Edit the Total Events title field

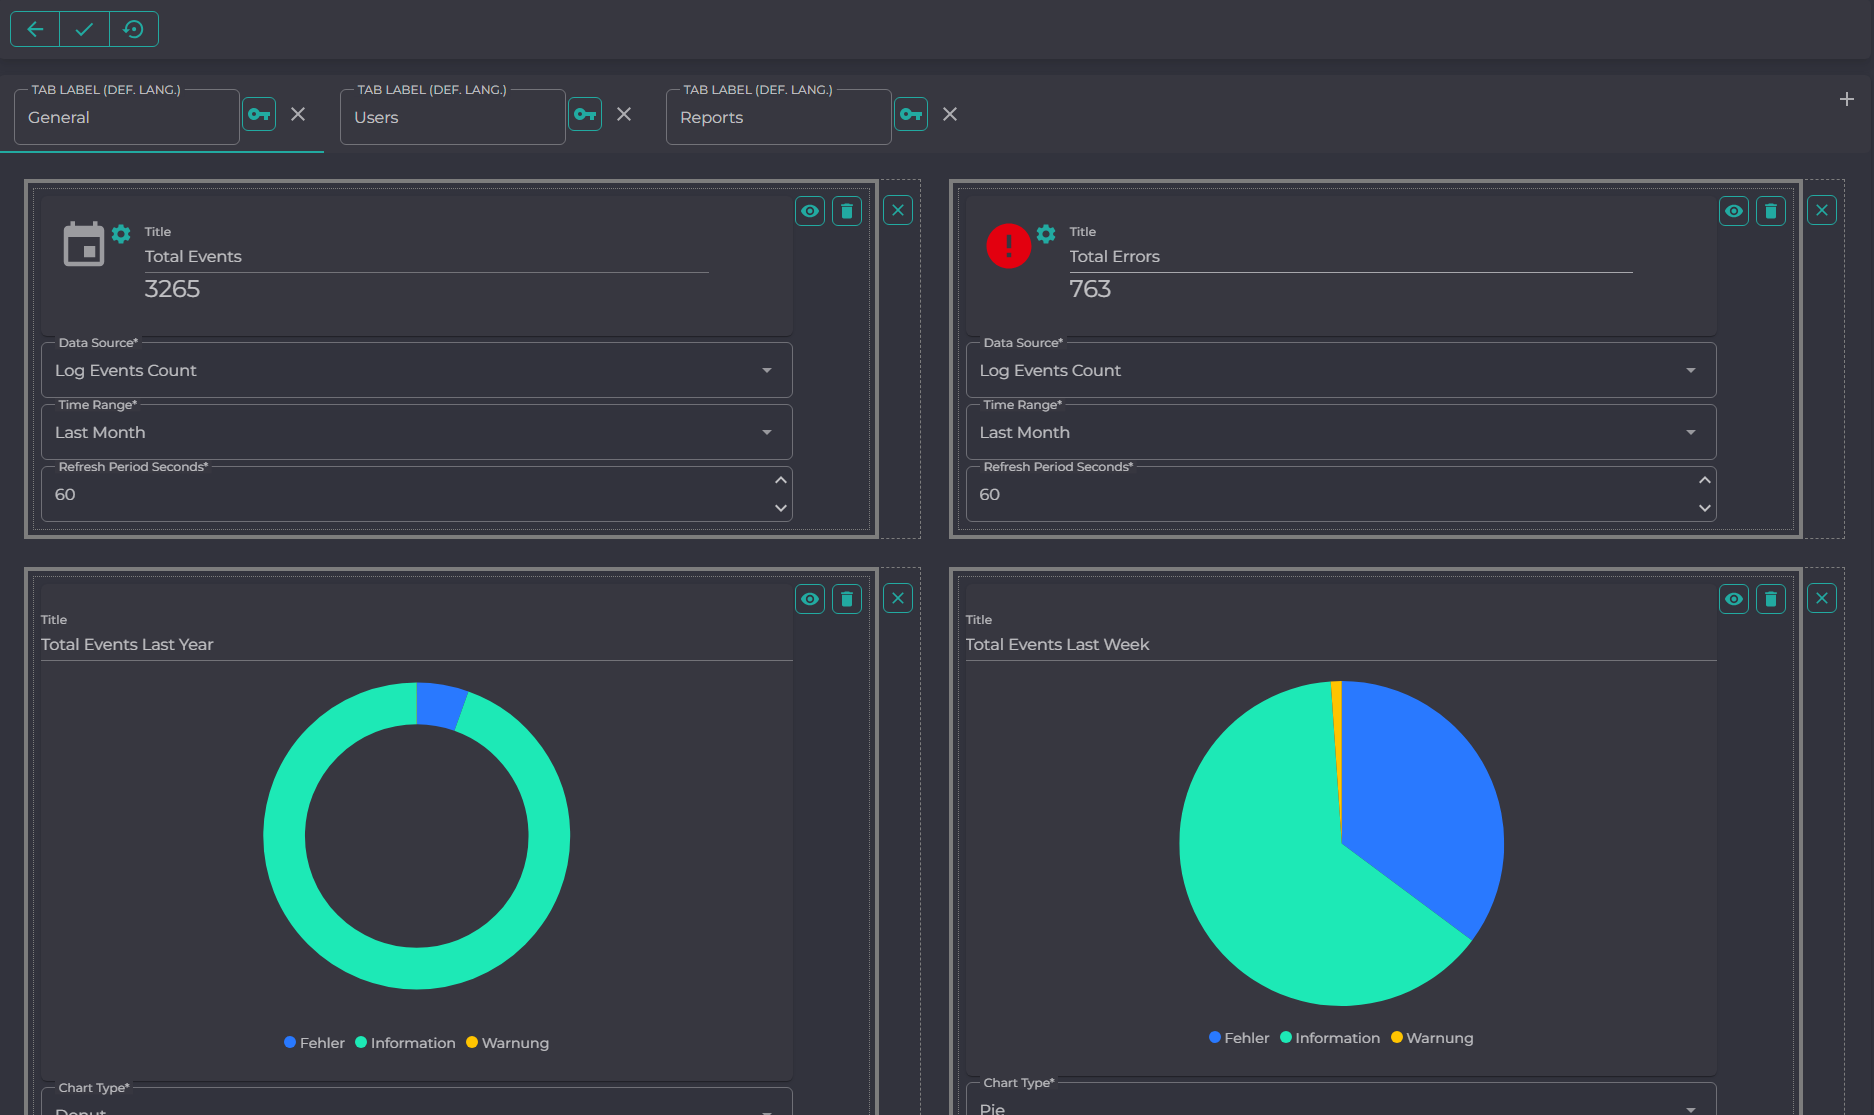(x=427, y=257)
